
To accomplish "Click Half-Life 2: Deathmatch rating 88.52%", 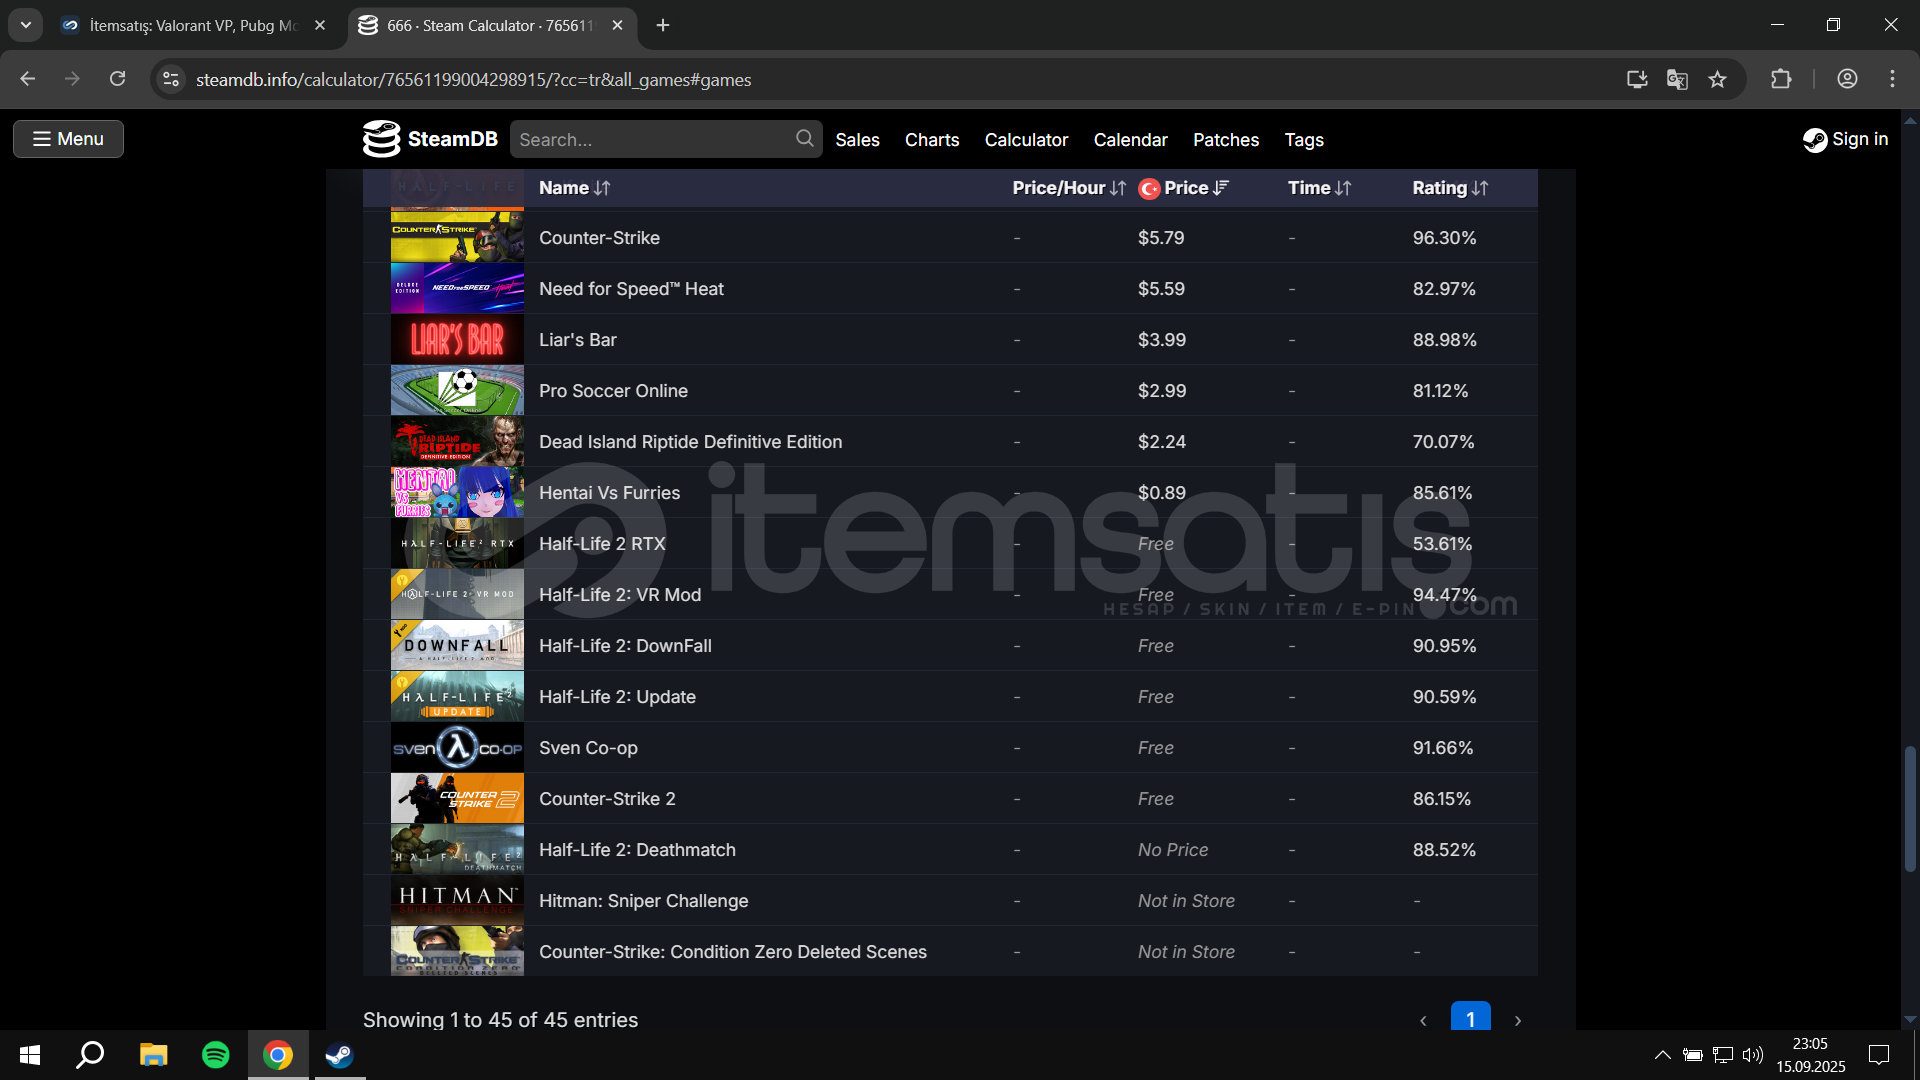I will click(1444, 850).
